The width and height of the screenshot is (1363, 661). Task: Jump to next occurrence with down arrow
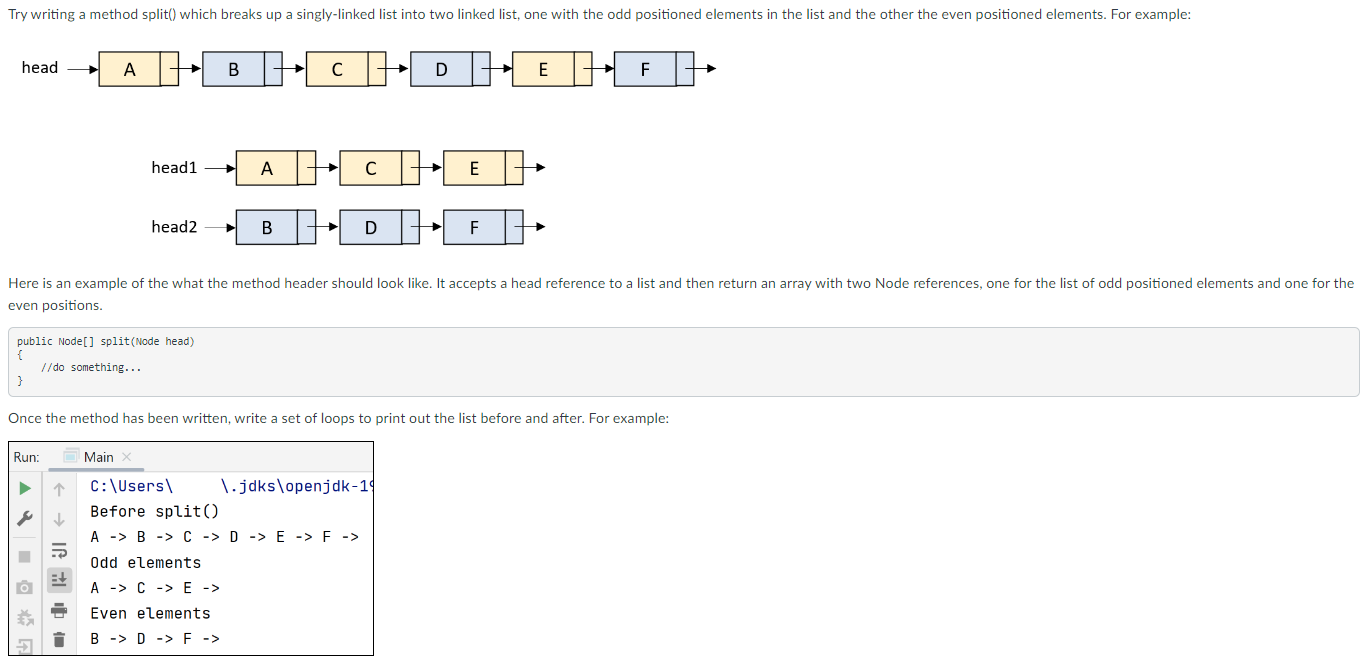pos(59,519)
